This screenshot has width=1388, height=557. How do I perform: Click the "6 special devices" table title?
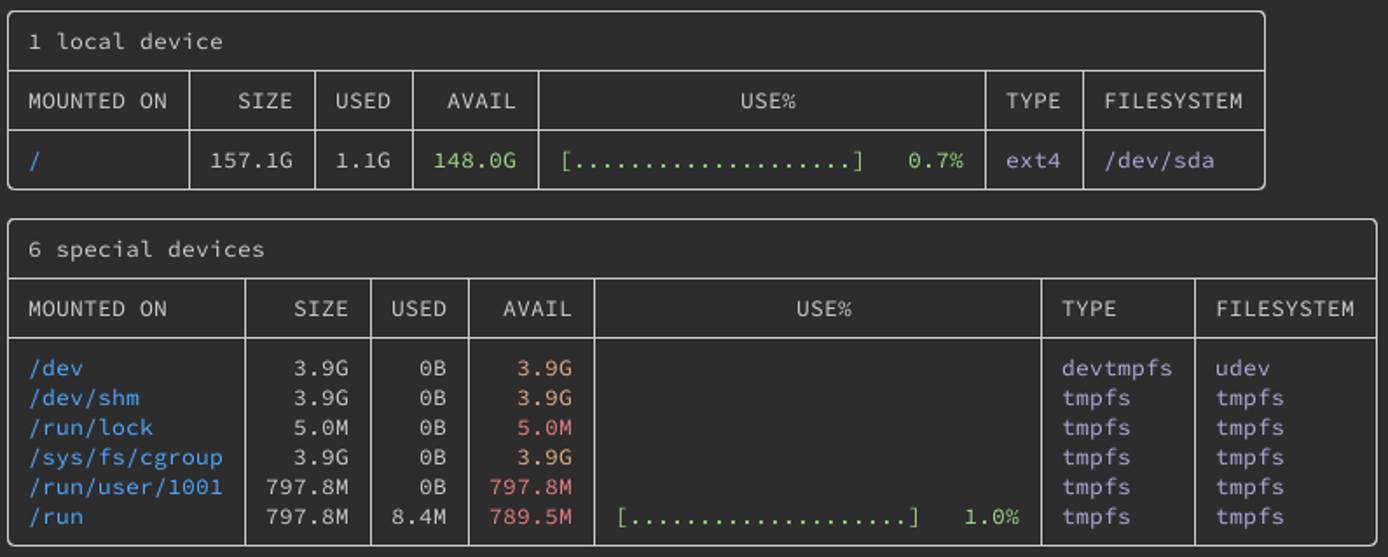click(146, 250)
